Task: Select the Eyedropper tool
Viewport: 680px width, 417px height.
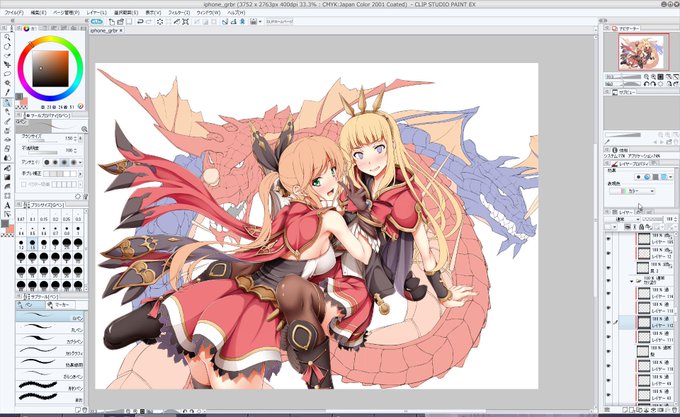Action: point(7,92)
